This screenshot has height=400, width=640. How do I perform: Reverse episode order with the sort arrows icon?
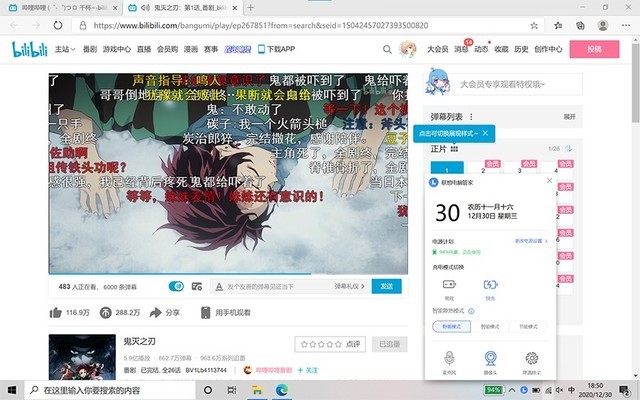(x=569, y=149)
